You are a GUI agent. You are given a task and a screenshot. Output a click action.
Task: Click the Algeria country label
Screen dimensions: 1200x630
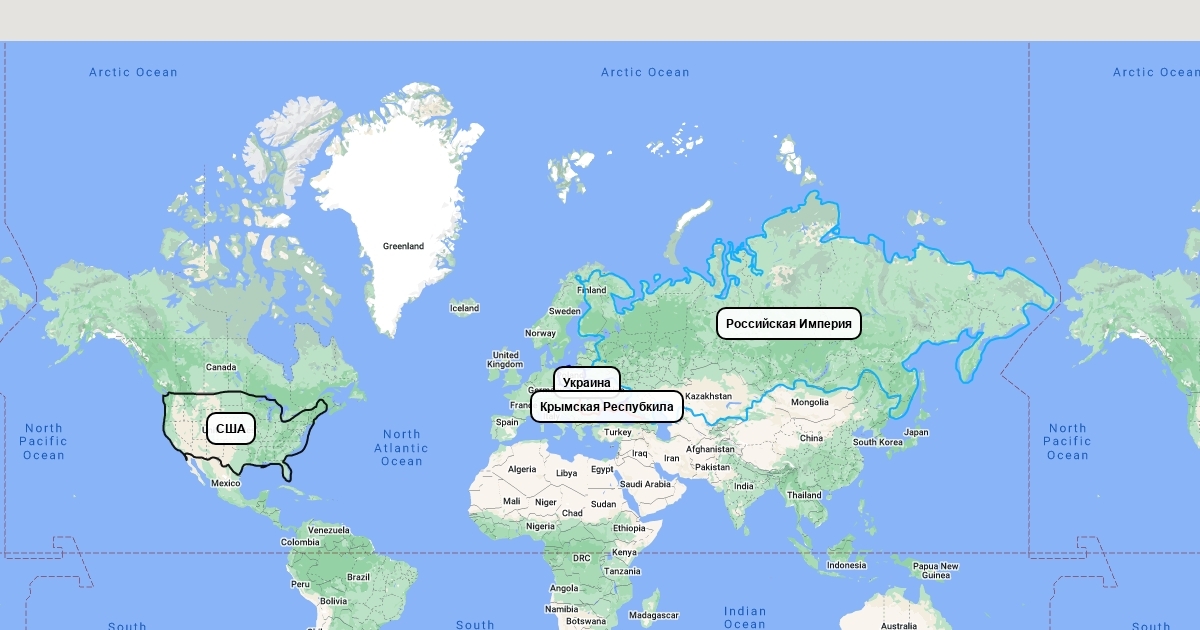click(522, 469)
